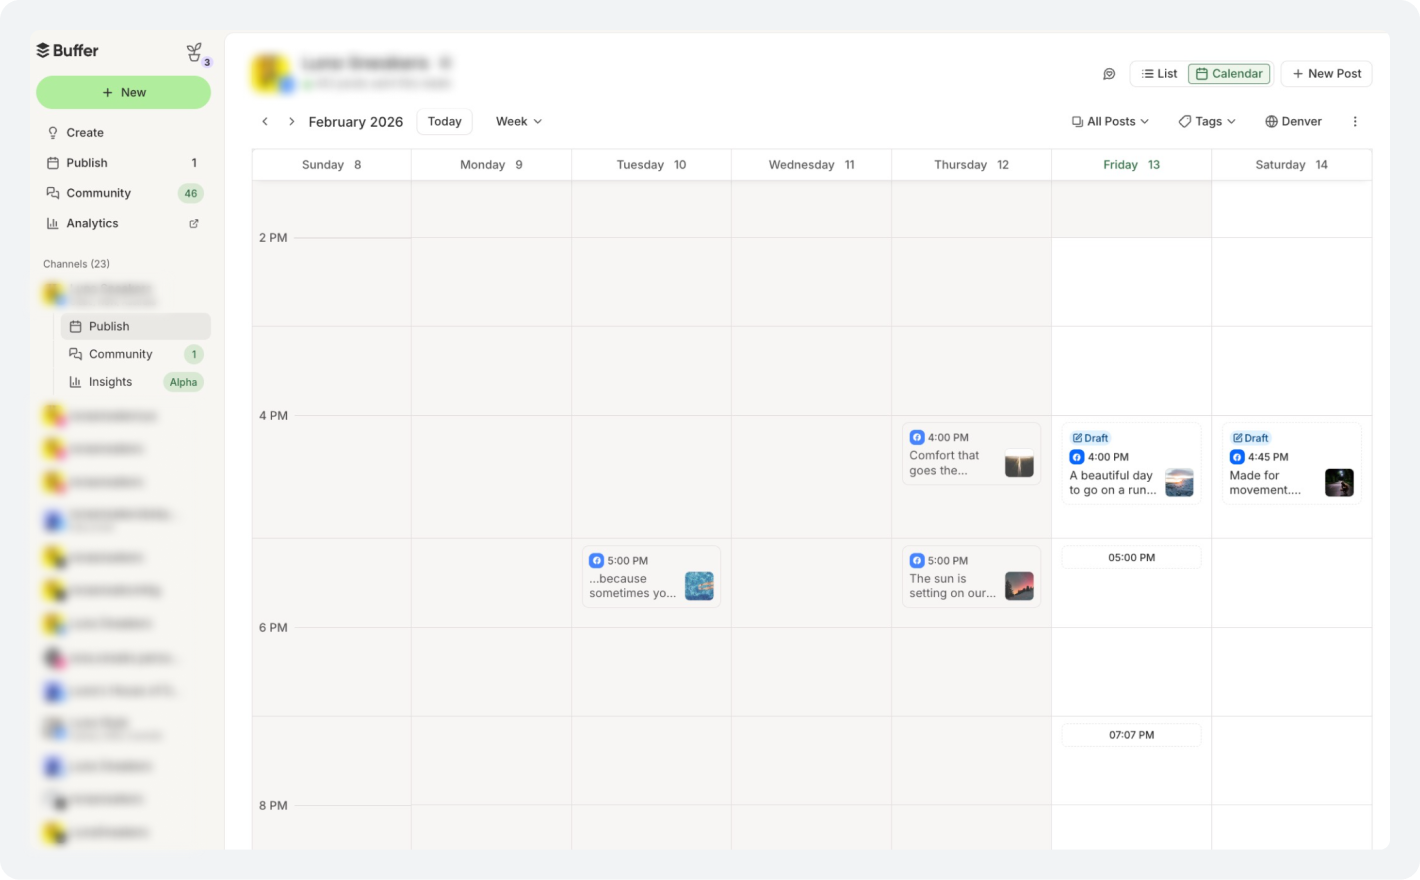The image size is (1420, 880).
Task: Click the February 2026 date label
Action: pos(356,122)
